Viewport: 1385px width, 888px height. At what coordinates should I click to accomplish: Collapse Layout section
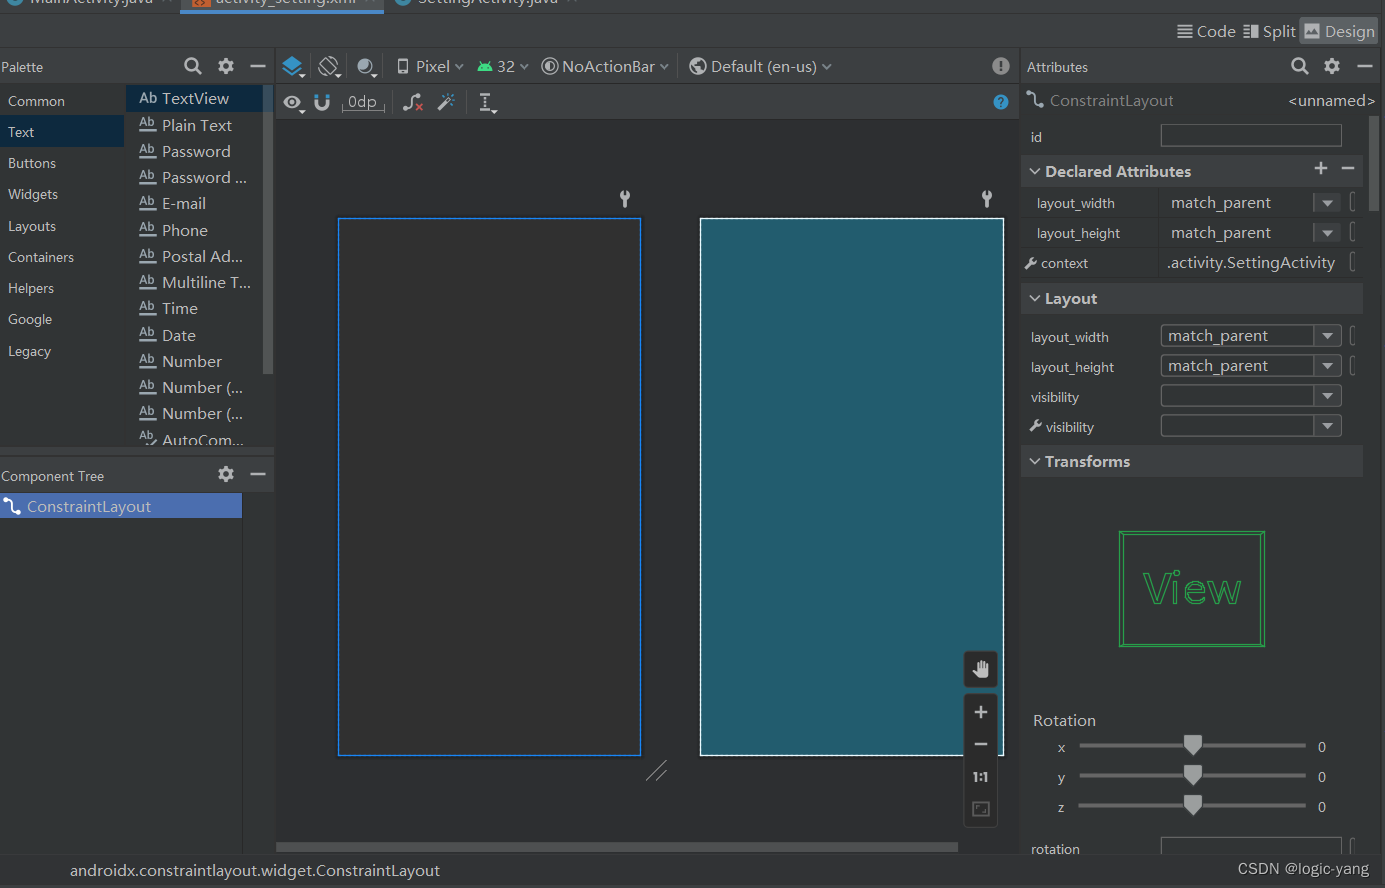click(x=1035, y=298)
